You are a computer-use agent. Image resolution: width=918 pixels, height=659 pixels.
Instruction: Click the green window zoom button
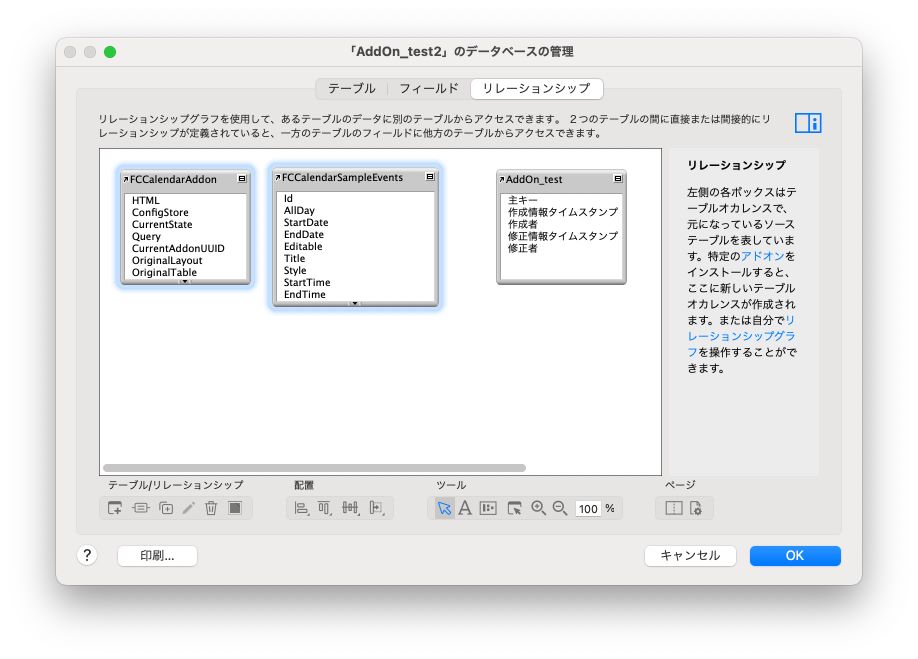point(109,52)
